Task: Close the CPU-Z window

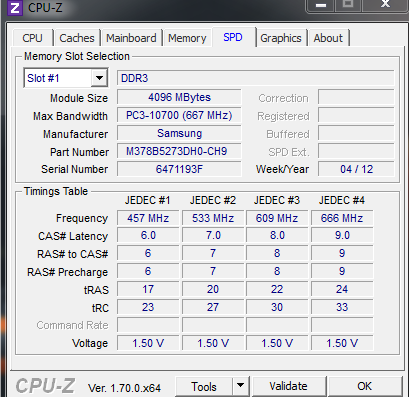Action: click(386, 5)
